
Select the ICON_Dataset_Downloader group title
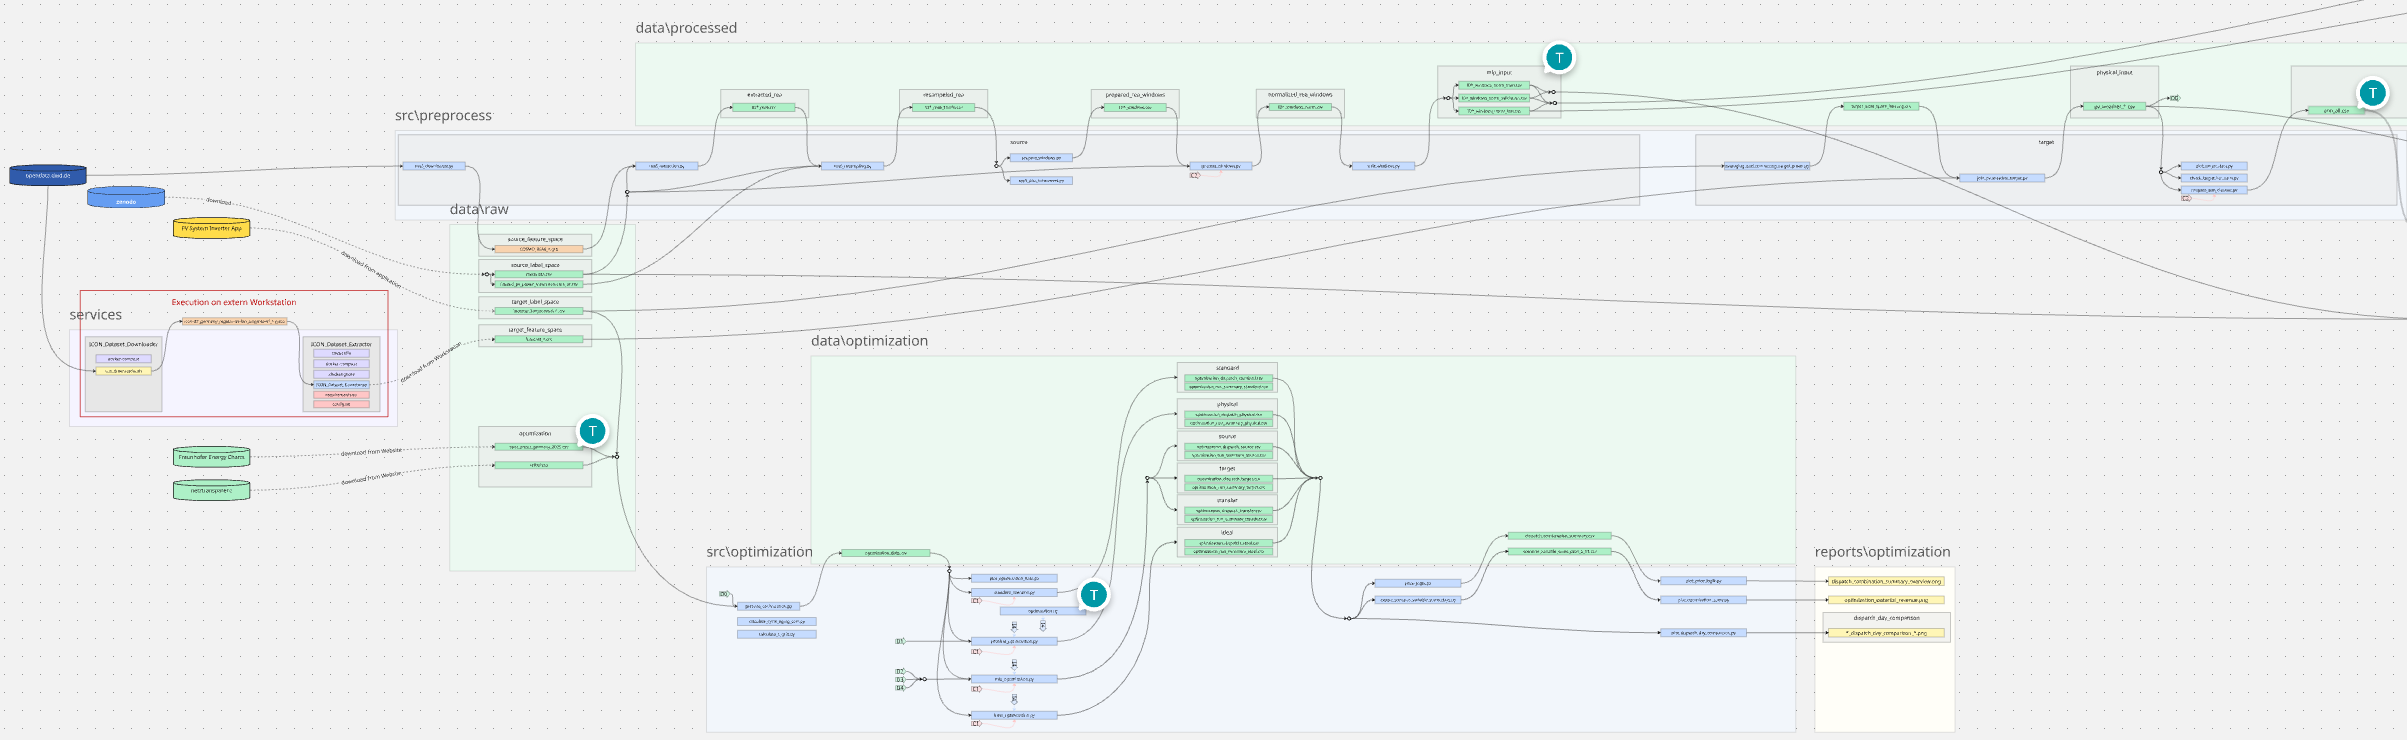pyautogui.click(x=123, y=344)
